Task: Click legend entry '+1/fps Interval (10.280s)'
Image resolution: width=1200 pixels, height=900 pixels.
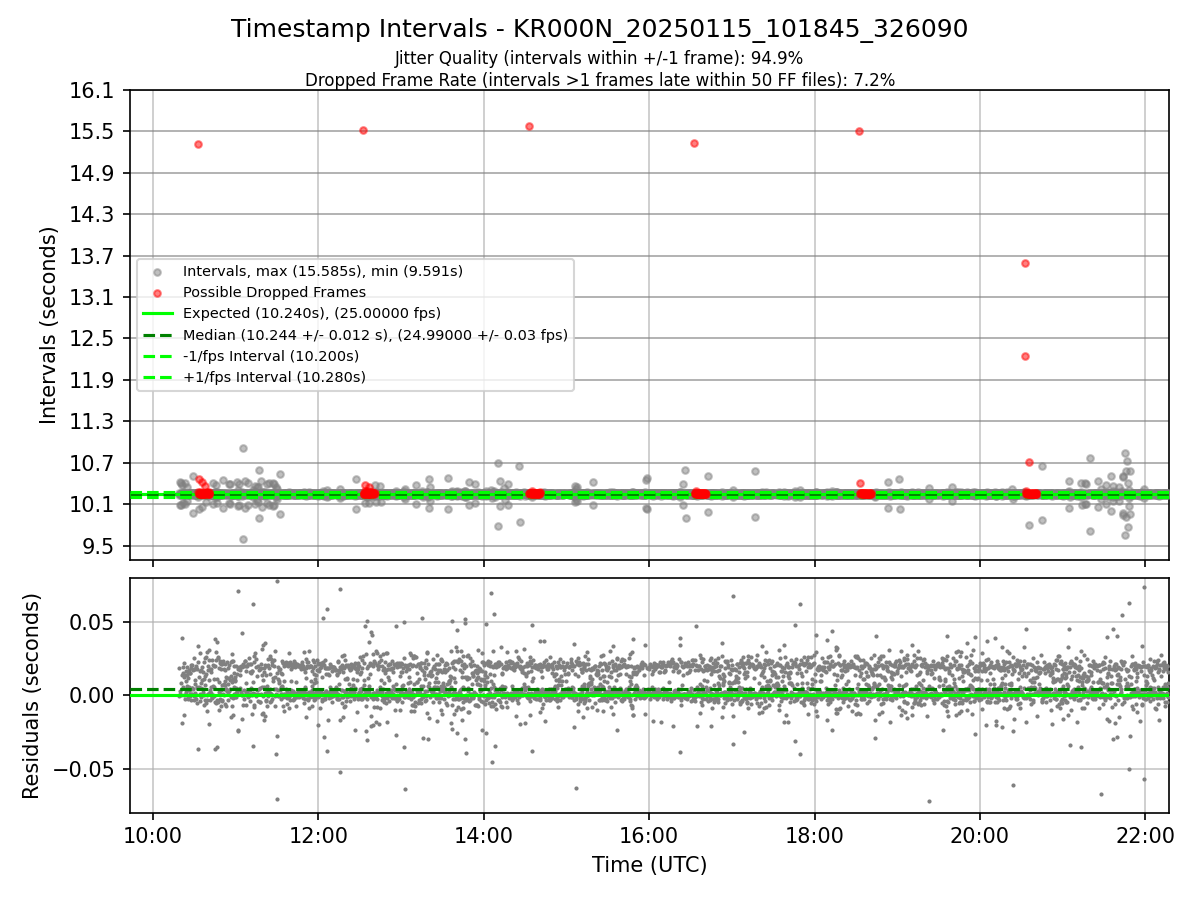Action: [x=274, y=377]
